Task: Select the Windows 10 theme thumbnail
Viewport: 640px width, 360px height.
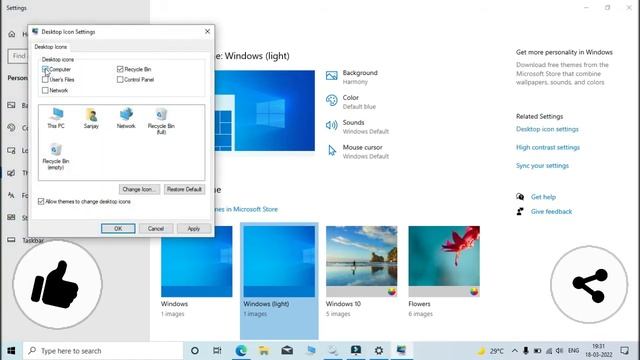Action: point(362,261)
